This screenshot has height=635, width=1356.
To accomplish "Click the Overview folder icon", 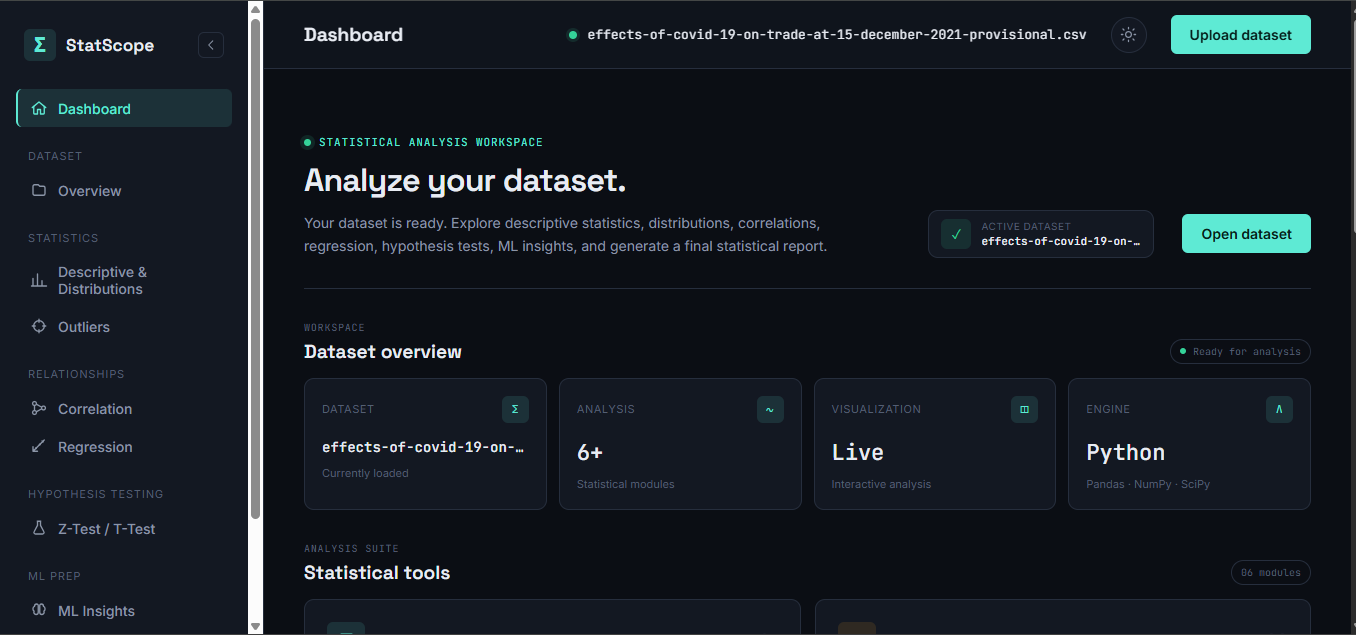I will click(x=39, y=190).
